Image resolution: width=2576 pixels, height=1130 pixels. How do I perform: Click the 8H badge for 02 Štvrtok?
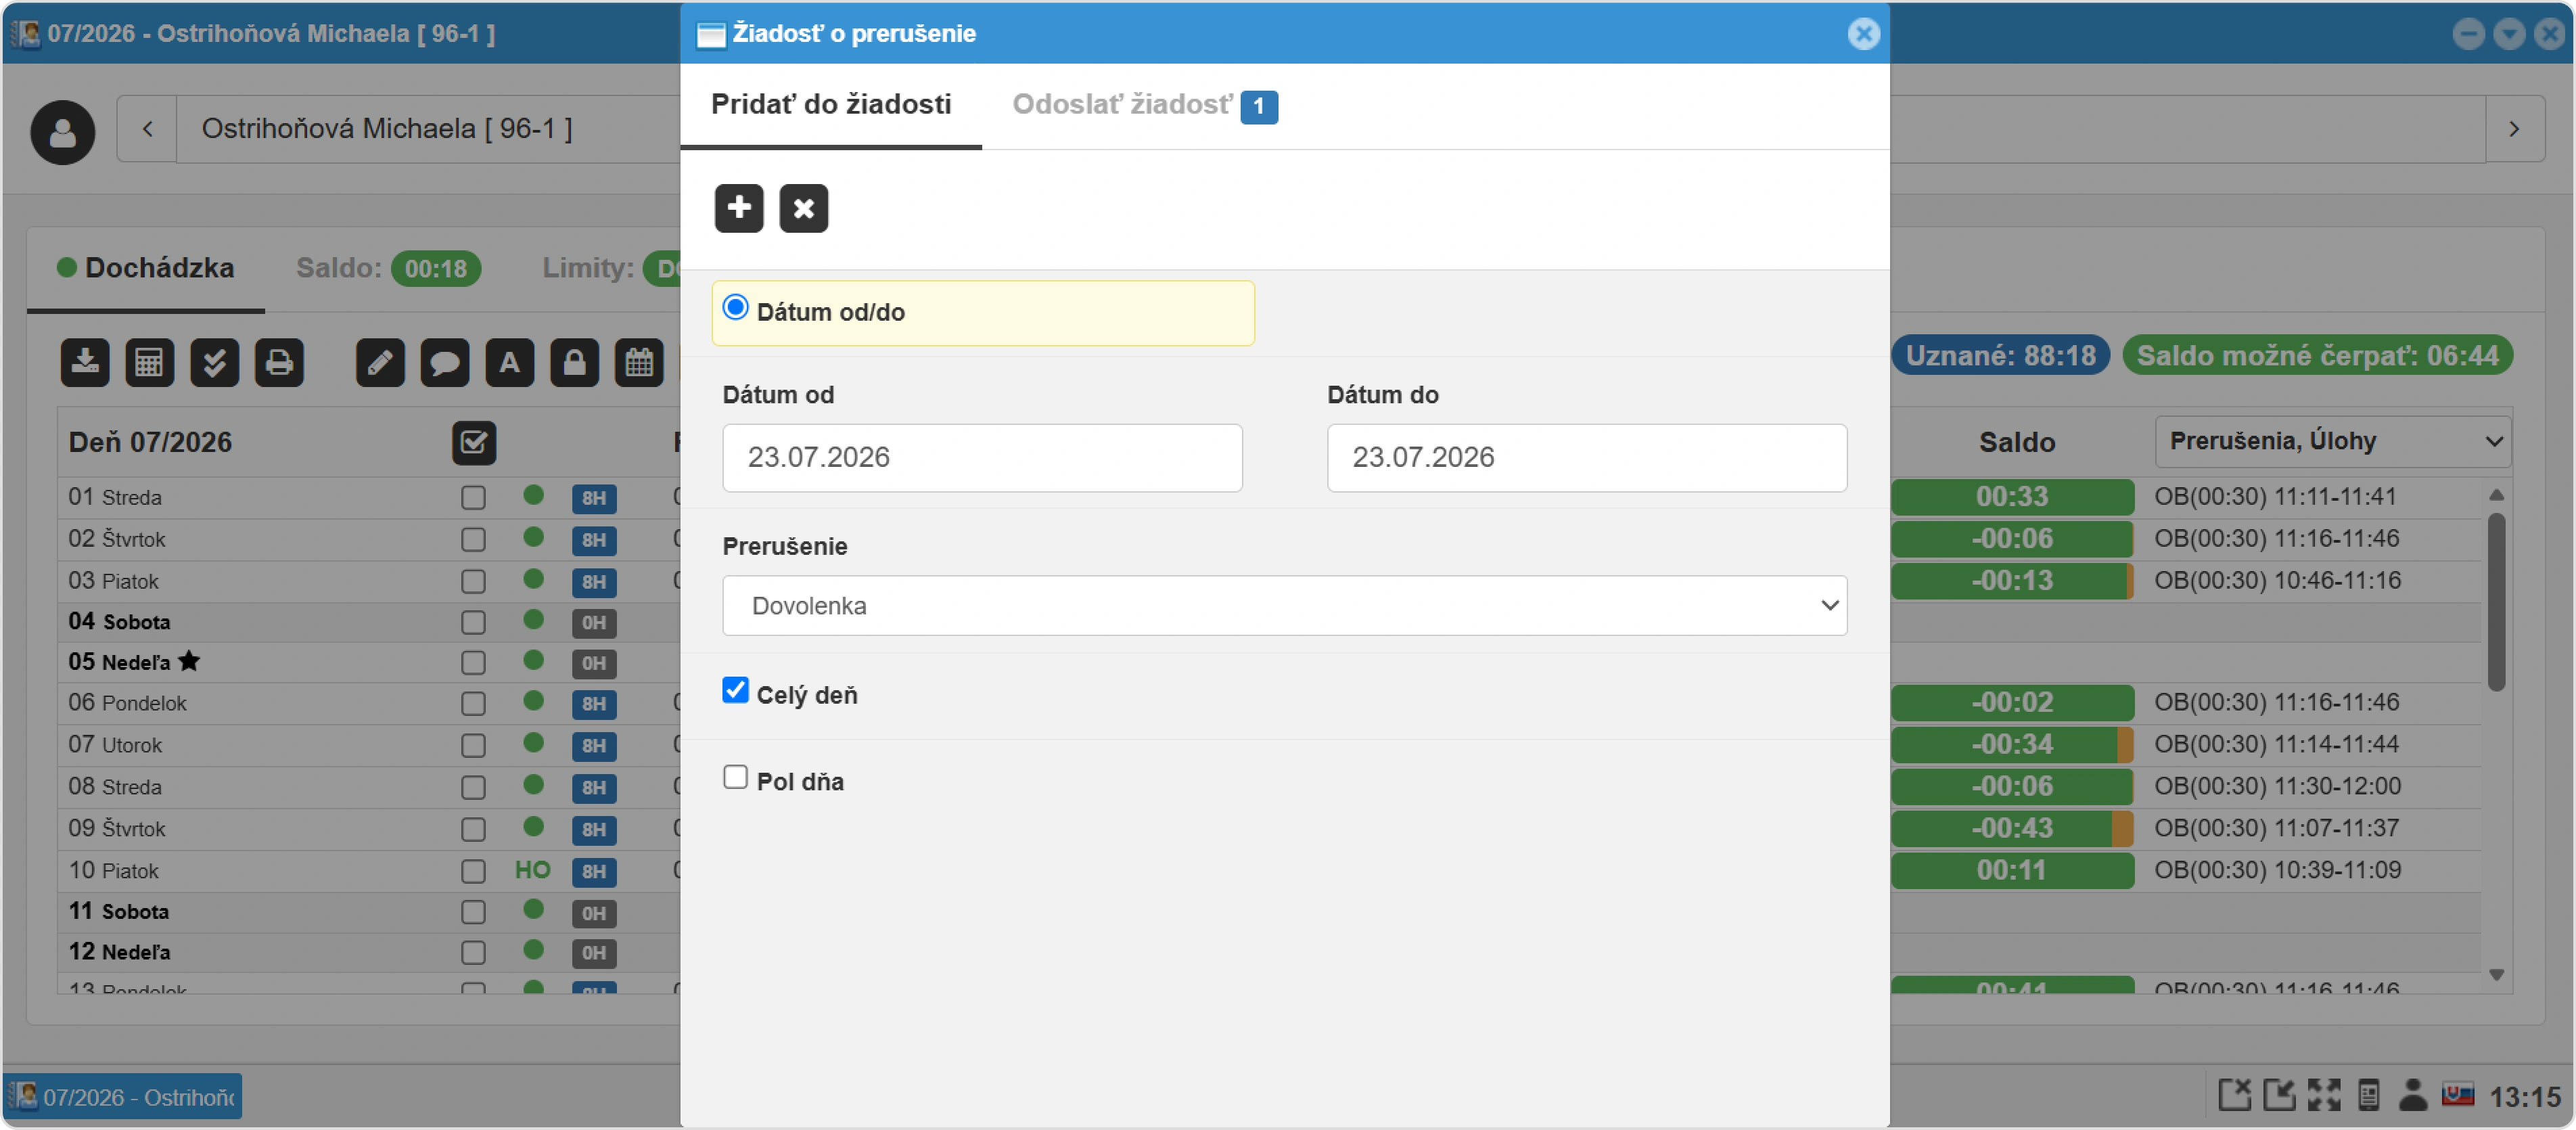tap(593, 540)
